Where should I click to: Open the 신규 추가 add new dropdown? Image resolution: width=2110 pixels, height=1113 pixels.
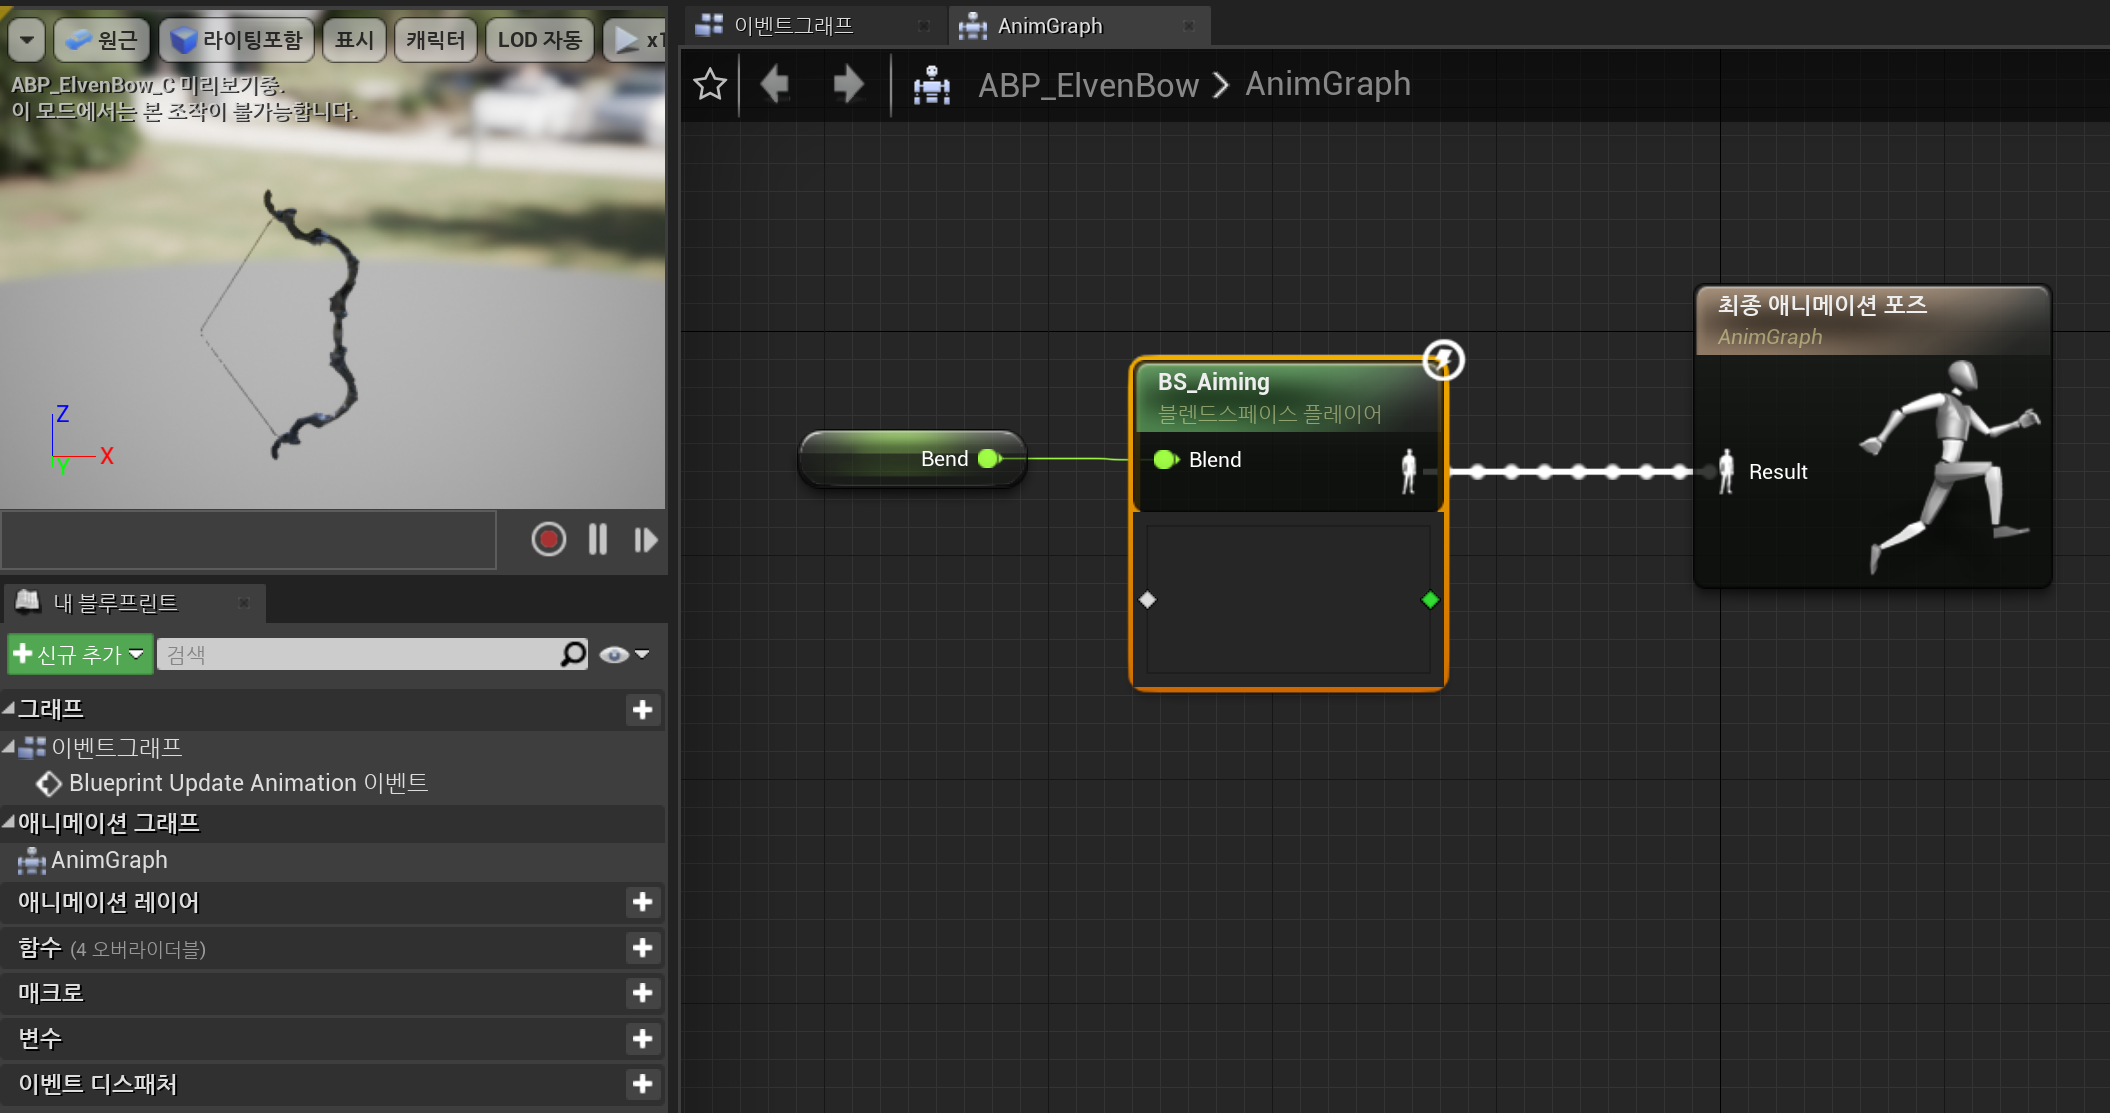point(80,654)
